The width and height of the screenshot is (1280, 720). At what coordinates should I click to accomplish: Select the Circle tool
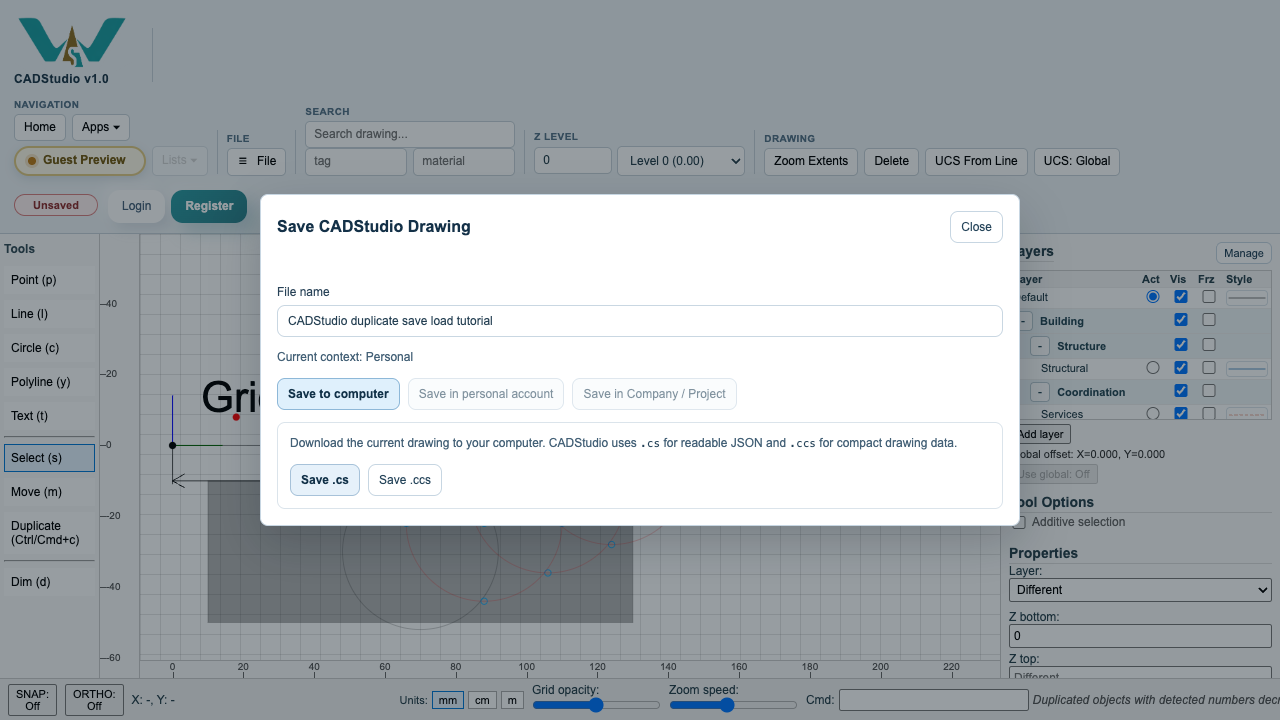49,348
